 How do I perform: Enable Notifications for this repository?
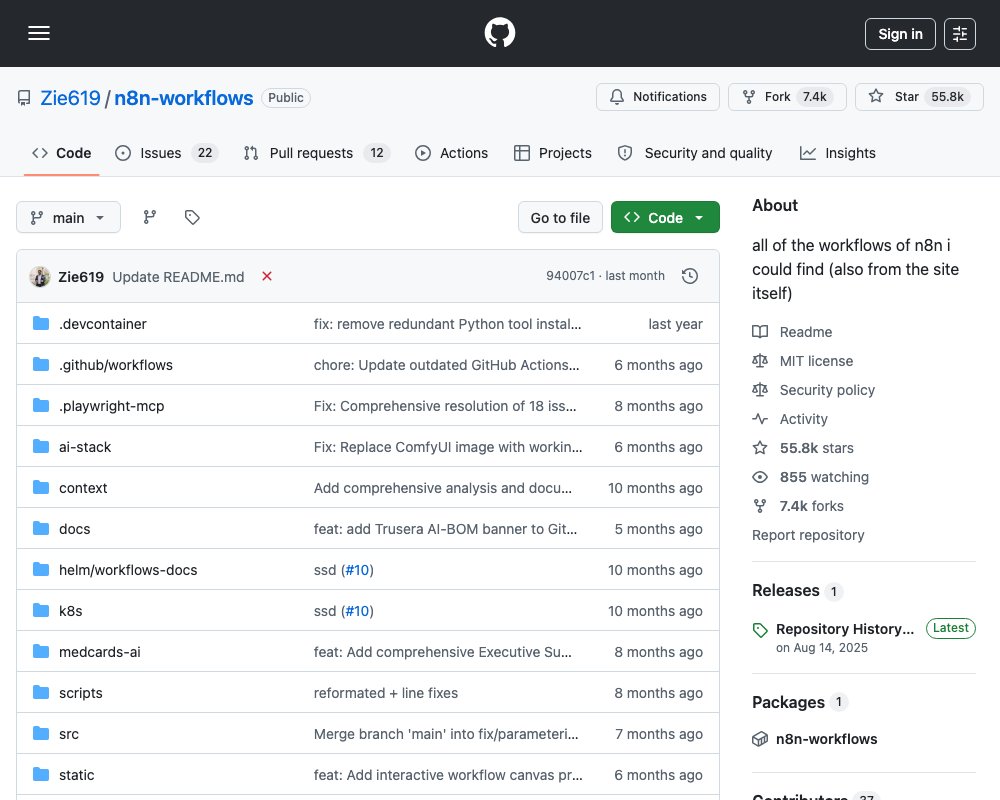coord(658,97)
